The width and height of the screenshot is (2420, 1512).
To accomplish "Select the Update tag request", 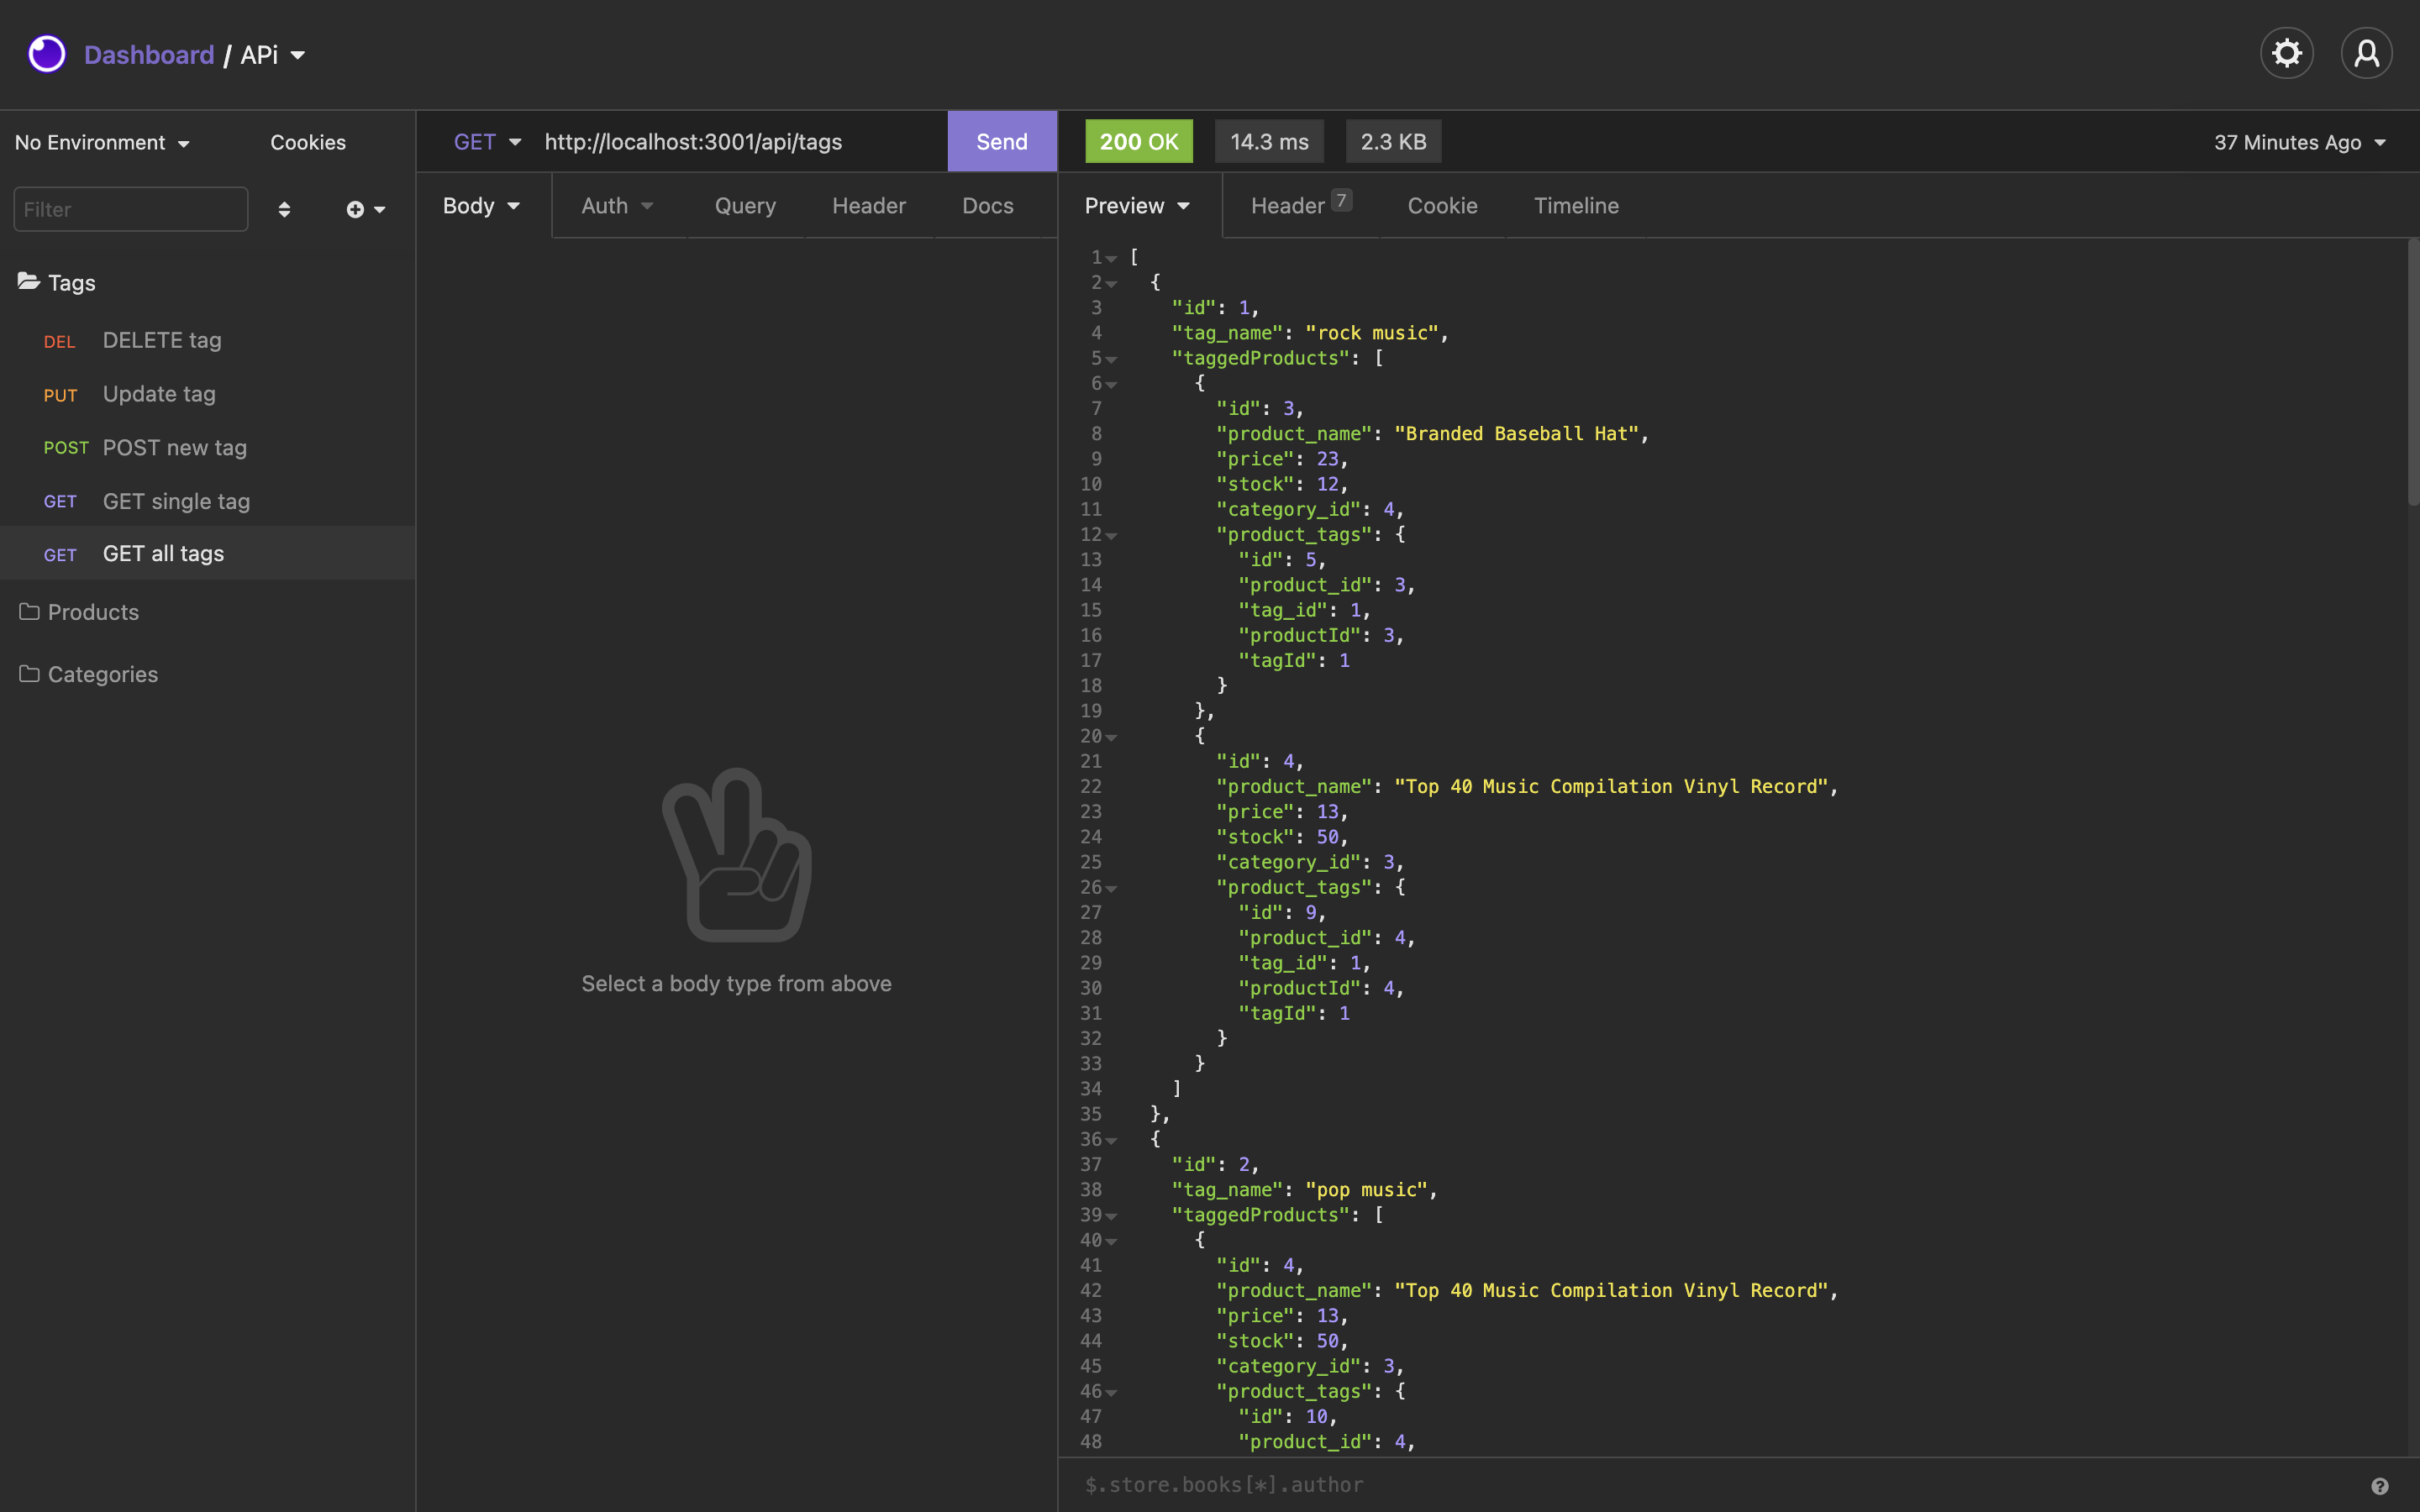I will pyautogui.click(x=207, y=394).
